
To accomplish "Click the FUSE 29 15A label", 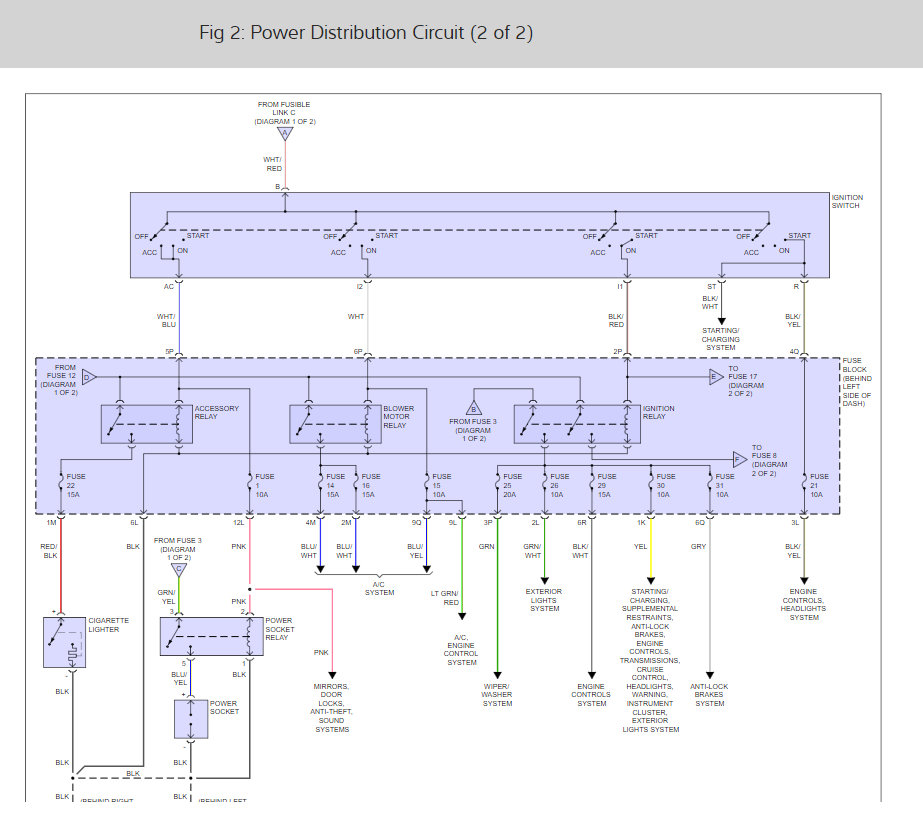I will [607, 486].
